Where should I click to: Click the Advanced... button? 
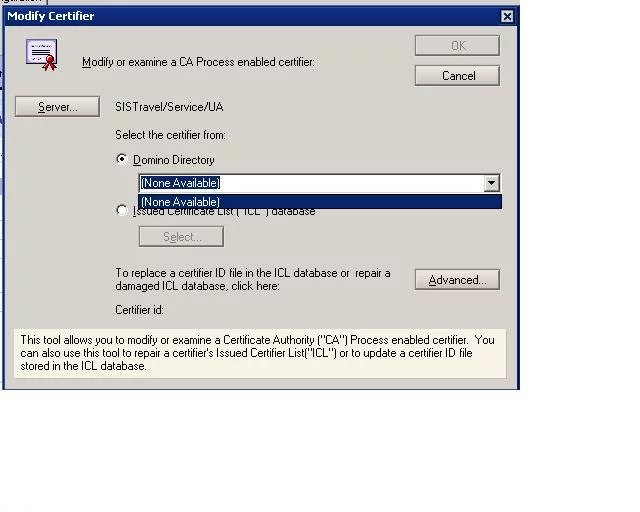tap(457, 280)
